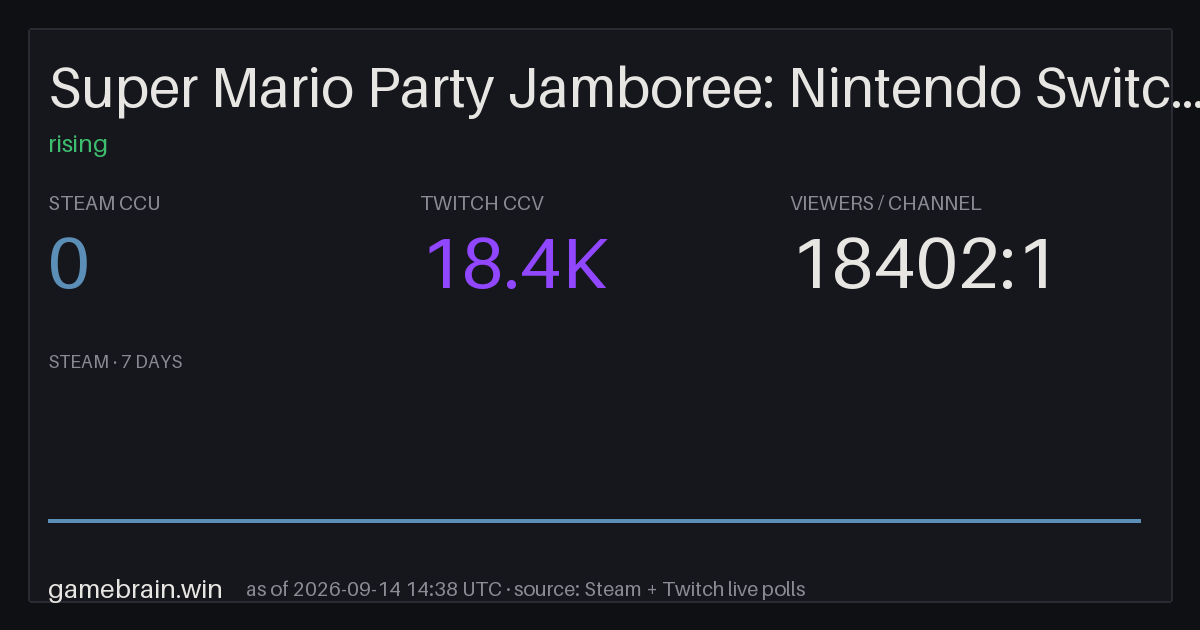Click the right end of the sparkline
This screenshot has width=1200, height=630.
(1139, 520)
